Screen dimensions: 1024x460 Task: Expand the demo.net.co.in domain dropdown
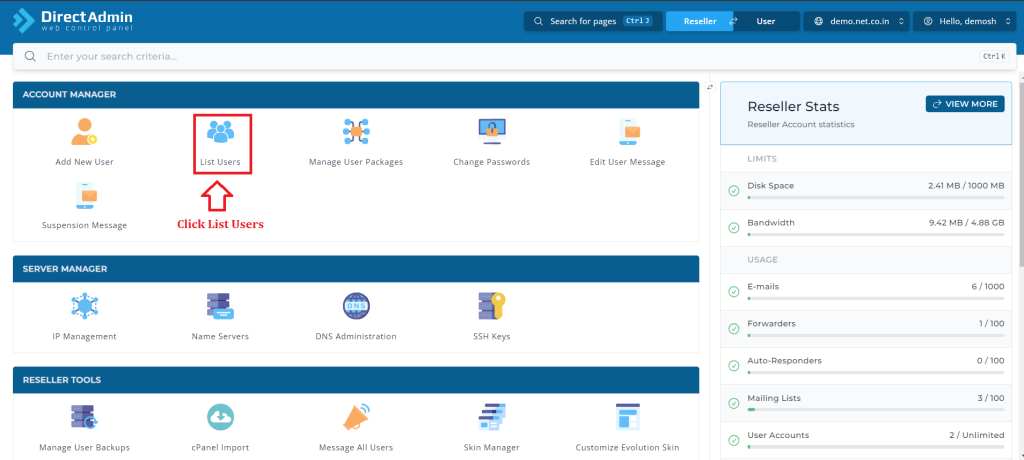click(x=856, y=22)
